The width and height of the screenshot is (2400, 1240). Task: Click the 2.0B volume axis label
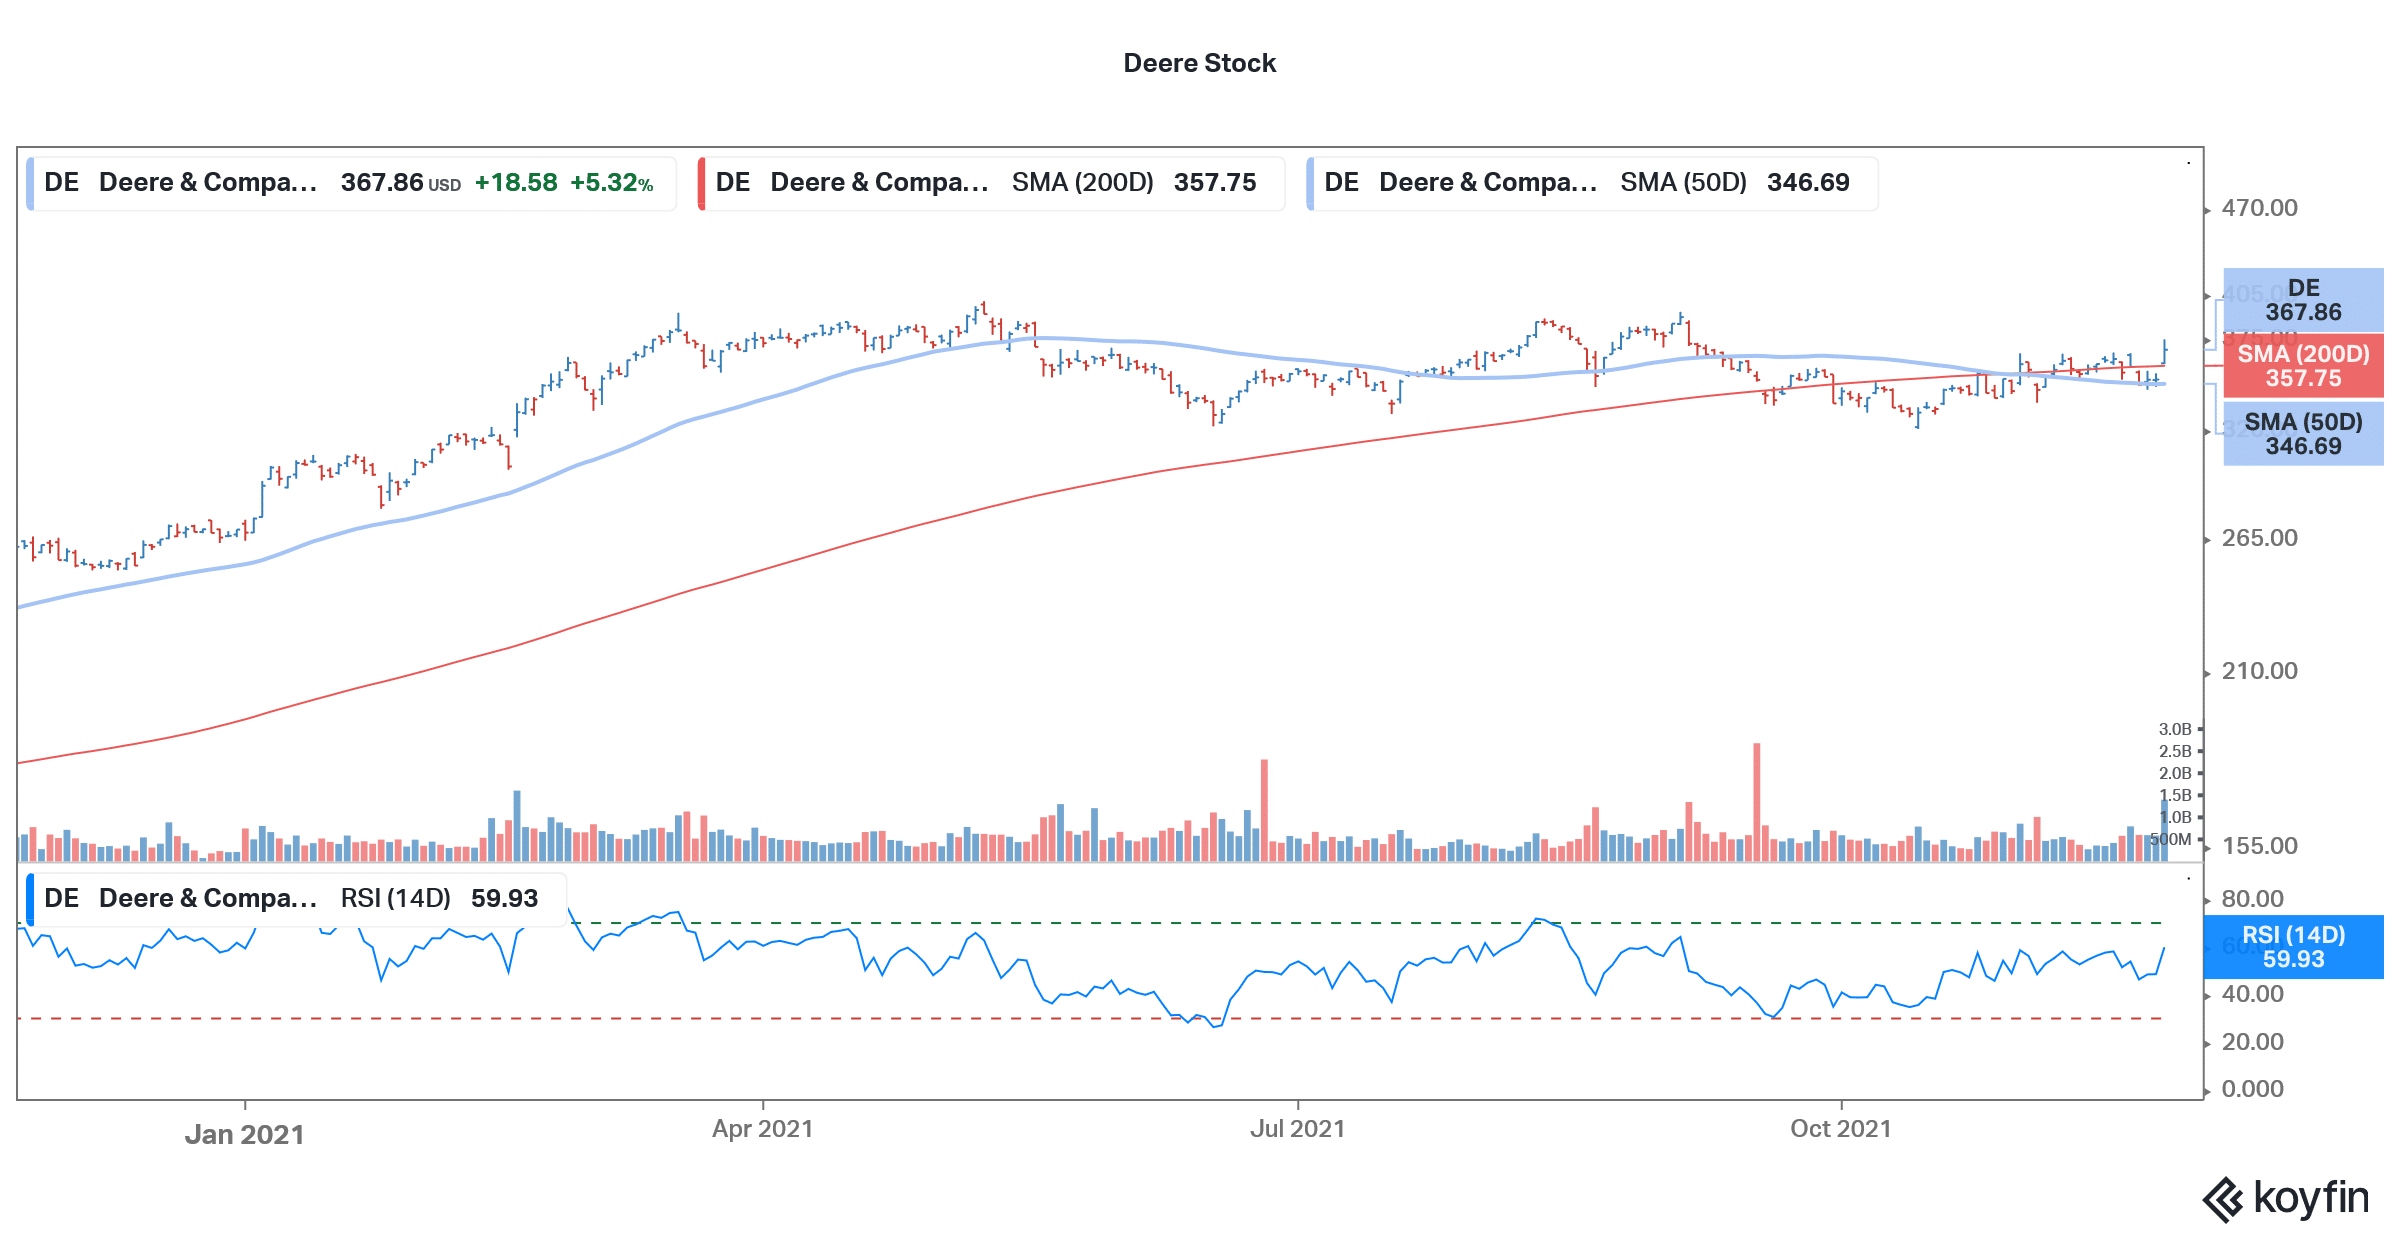(2174, 774)
